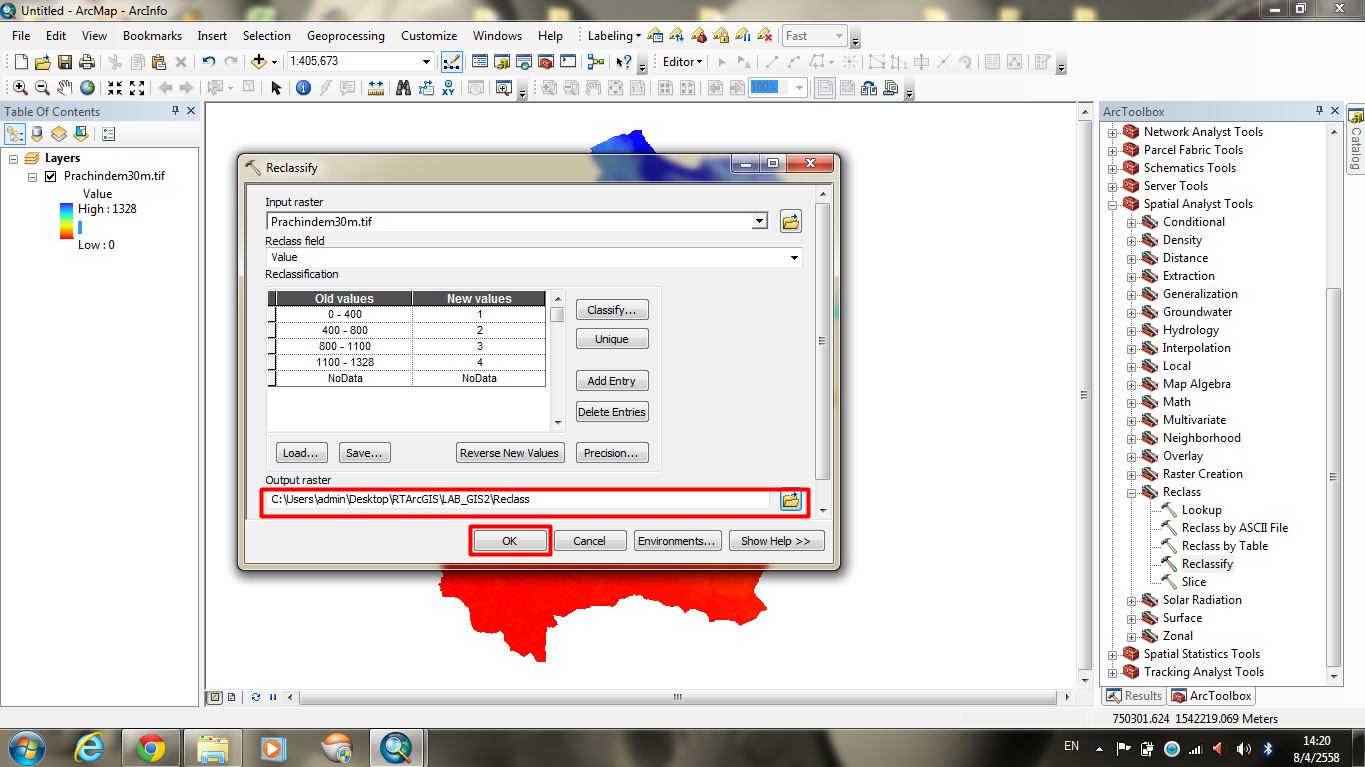Image resolution: width=1365 pixels, height=767 pixels.
Task: Click the Table Of Contents window icon
Action: pos(479,62)
